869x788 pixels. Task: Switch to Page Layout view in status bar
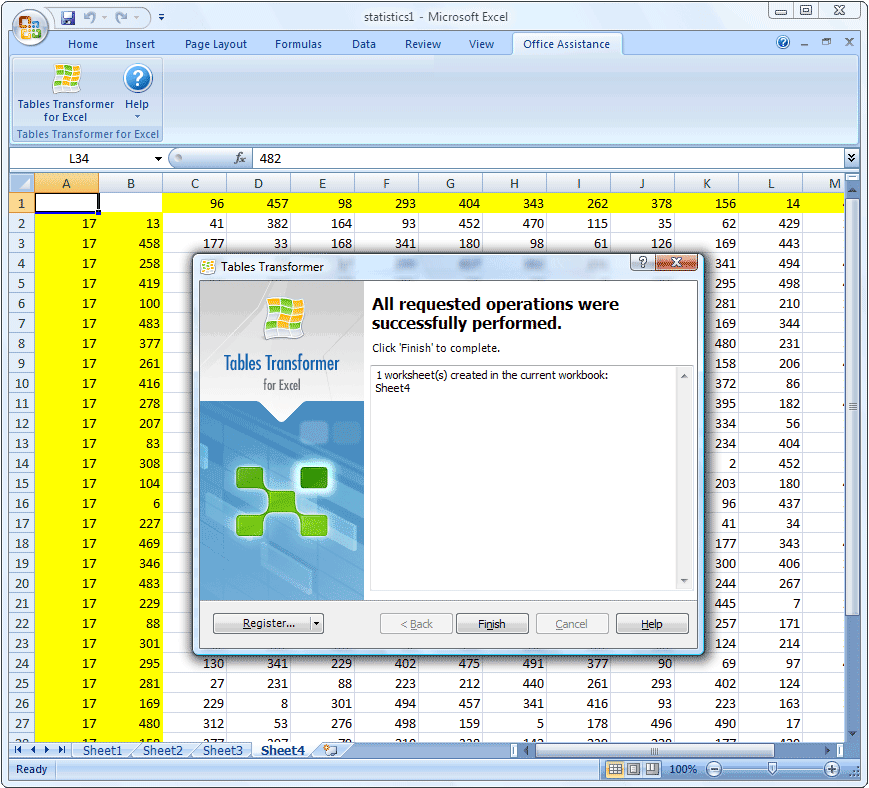click(634, 769)
